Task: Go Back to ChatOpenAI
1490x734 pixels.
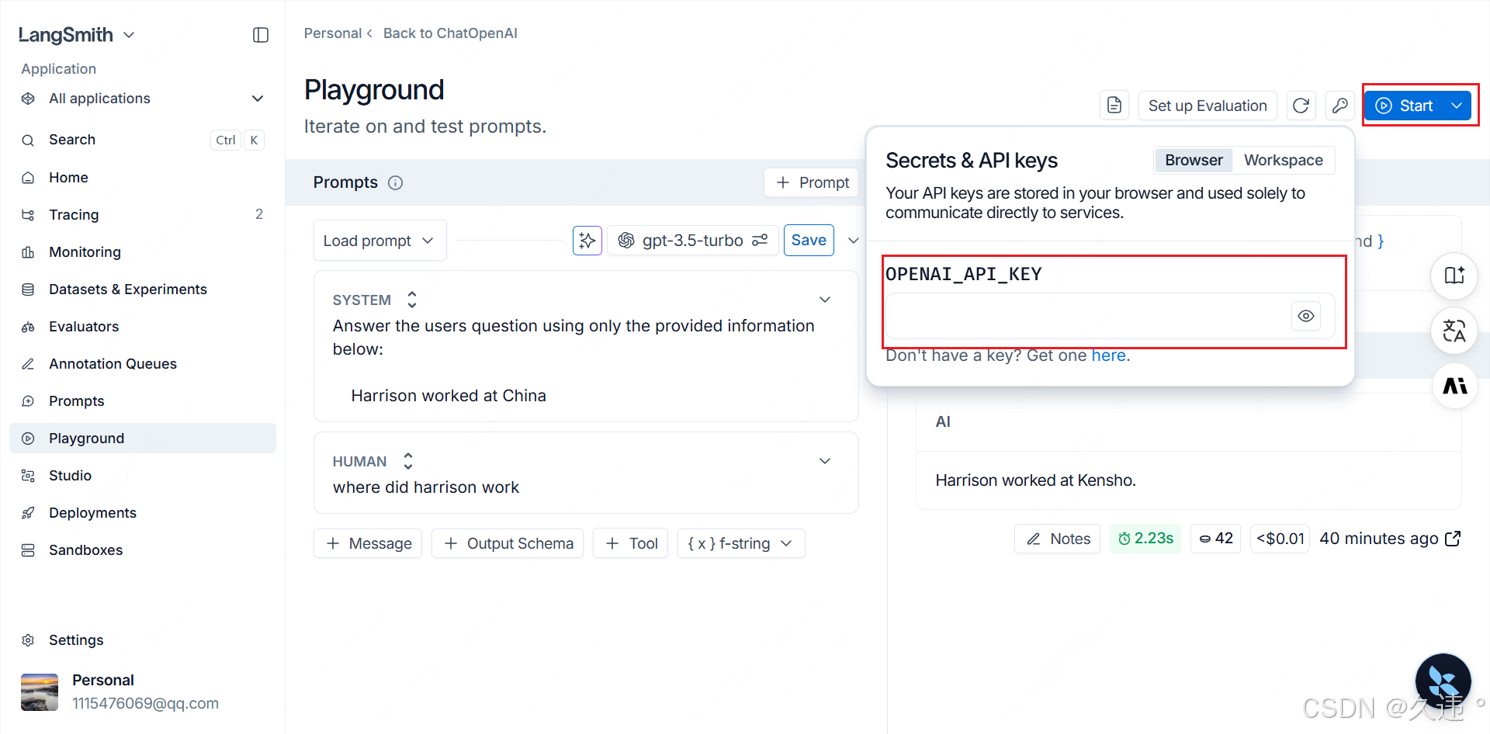Action: [x=450, y=33]
